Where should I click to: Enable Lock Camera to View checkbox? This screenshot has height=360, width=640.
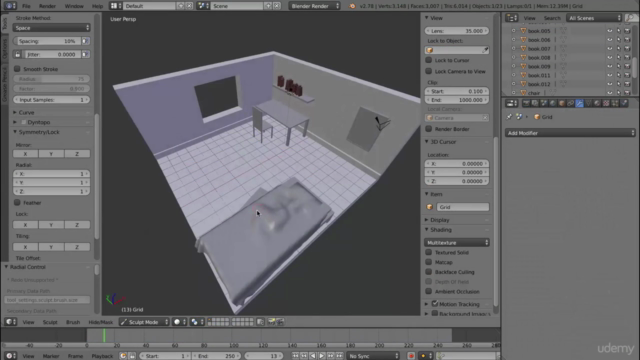click(429, 71)
